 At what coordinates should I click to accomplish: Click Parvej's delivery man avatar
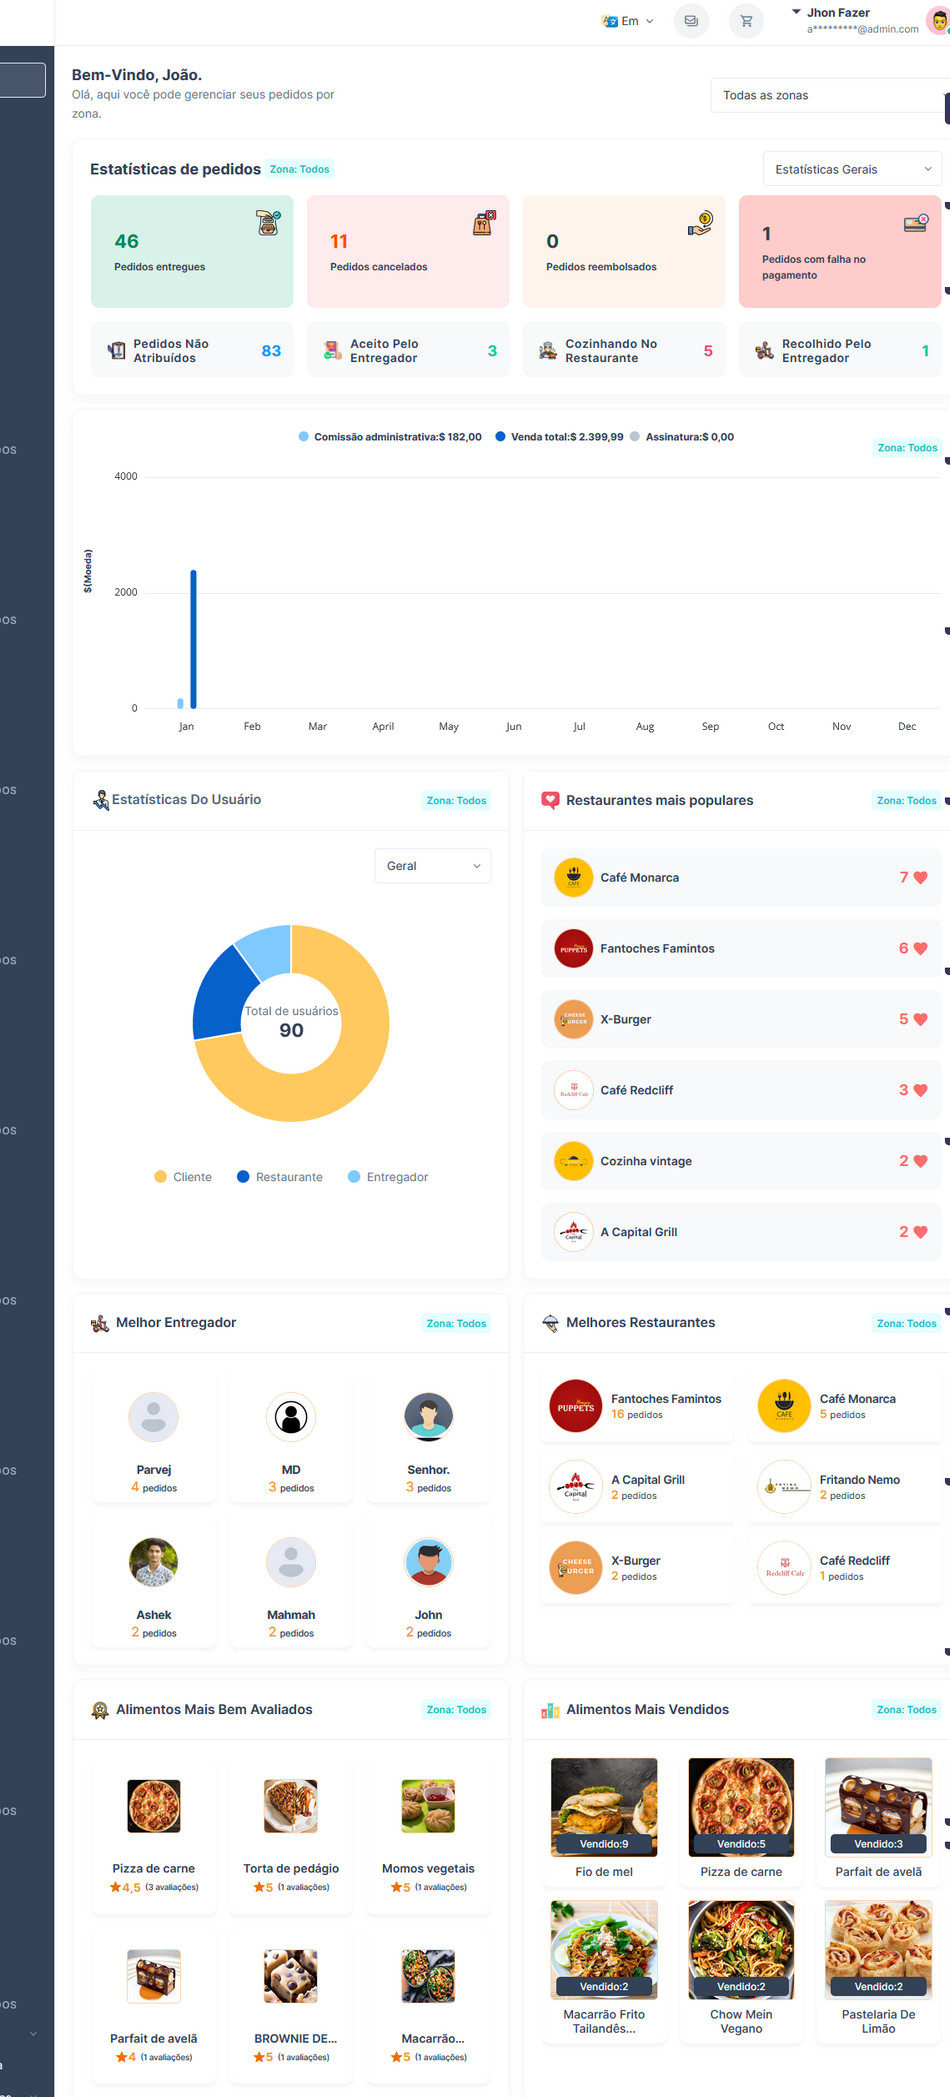coord(154,1417)
